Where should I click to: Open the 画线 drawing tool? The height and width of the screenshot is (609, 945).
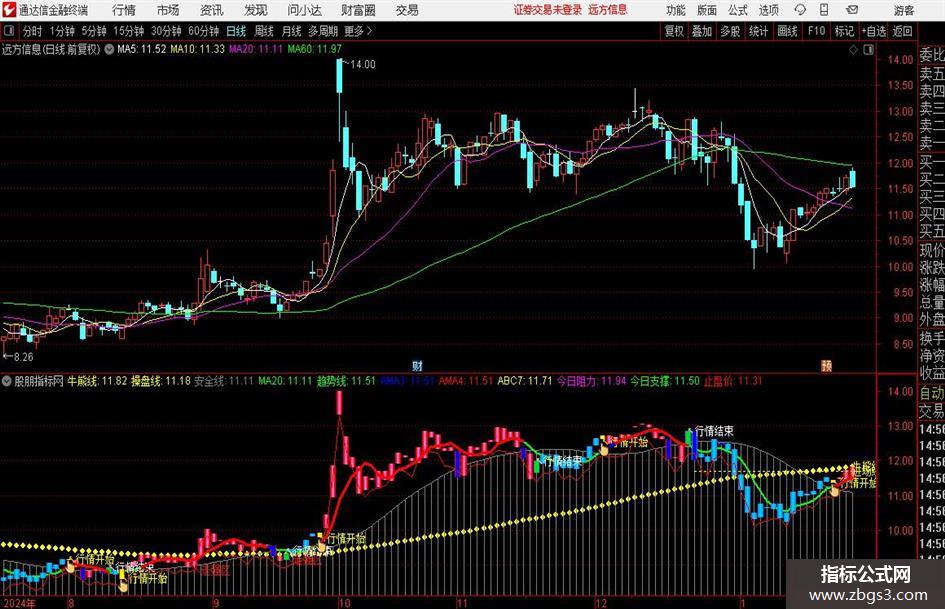(x=787, y=31)
